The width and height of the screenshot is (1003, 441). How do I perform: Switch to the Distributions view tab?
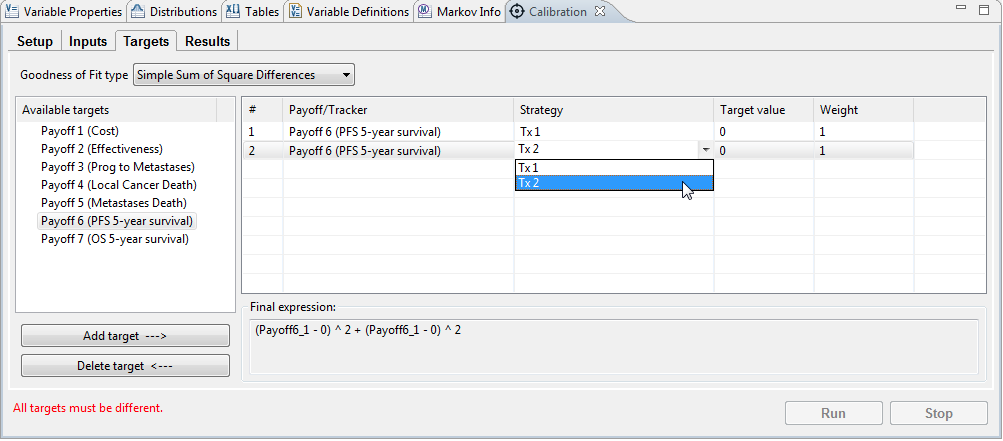174,12
